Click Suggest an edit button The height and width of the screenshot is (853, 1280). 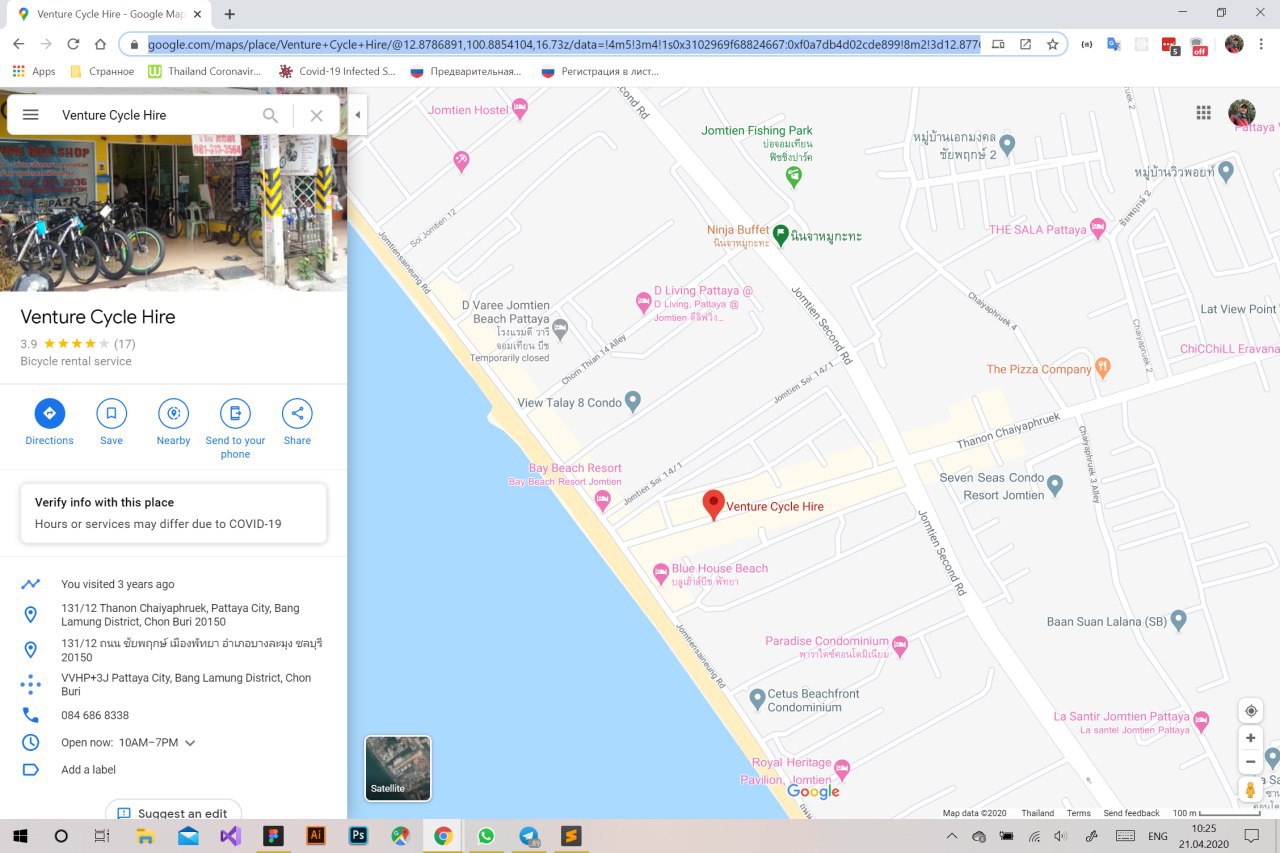click(x=173, y=813)
